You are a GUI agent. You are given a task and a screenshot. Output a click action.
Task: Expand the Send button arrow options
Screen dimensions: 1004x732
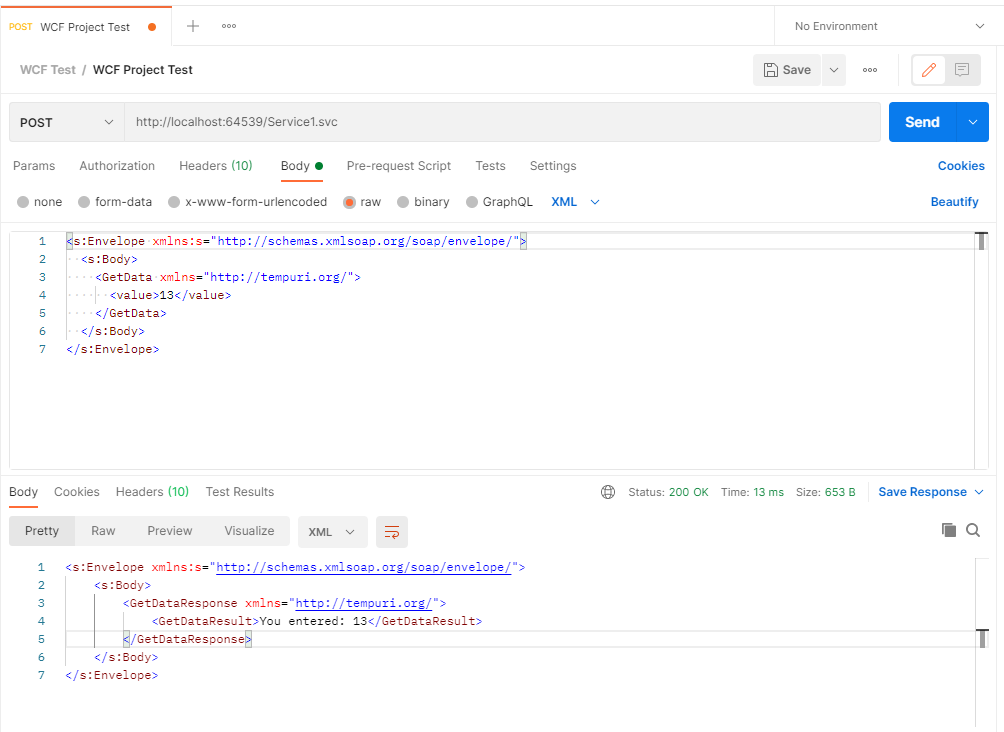pos(973,122)
